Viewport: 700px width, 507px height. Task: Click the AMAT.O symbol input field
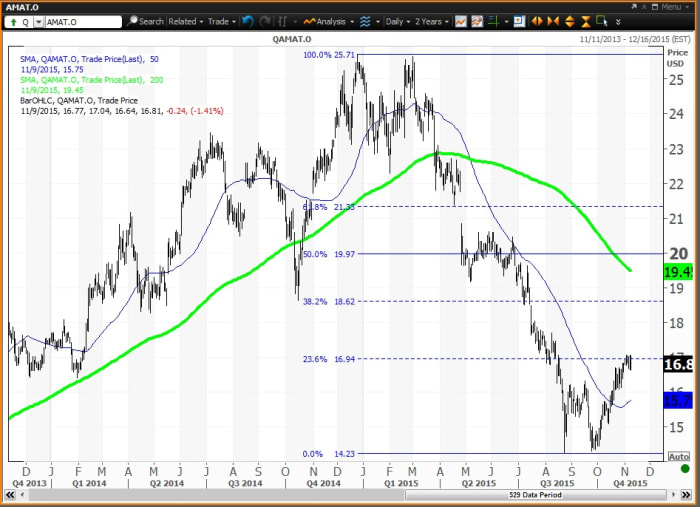point(83,22)
